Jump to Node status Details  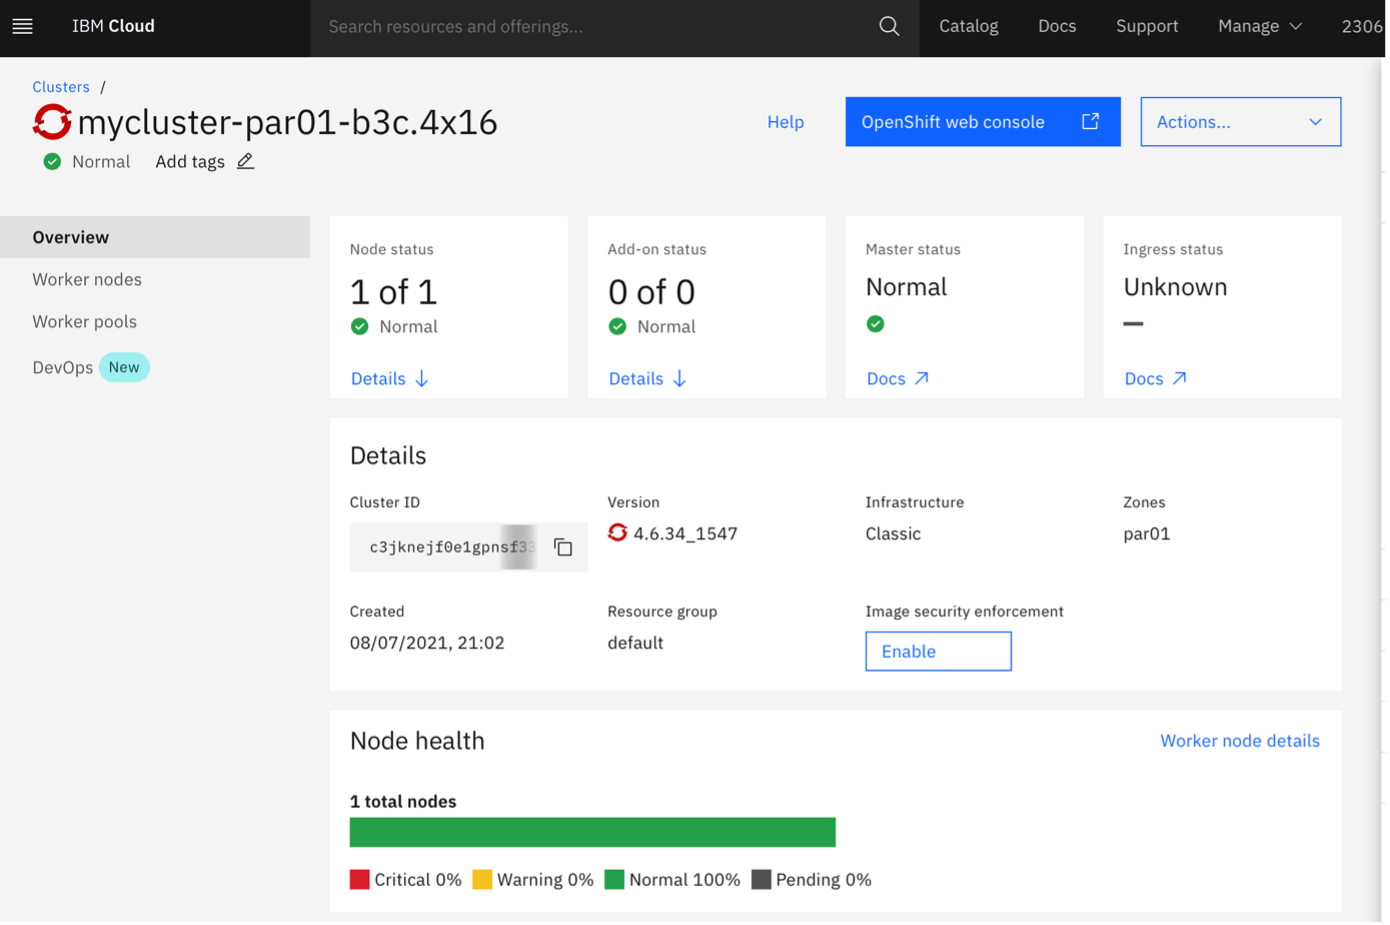point(389,379)
